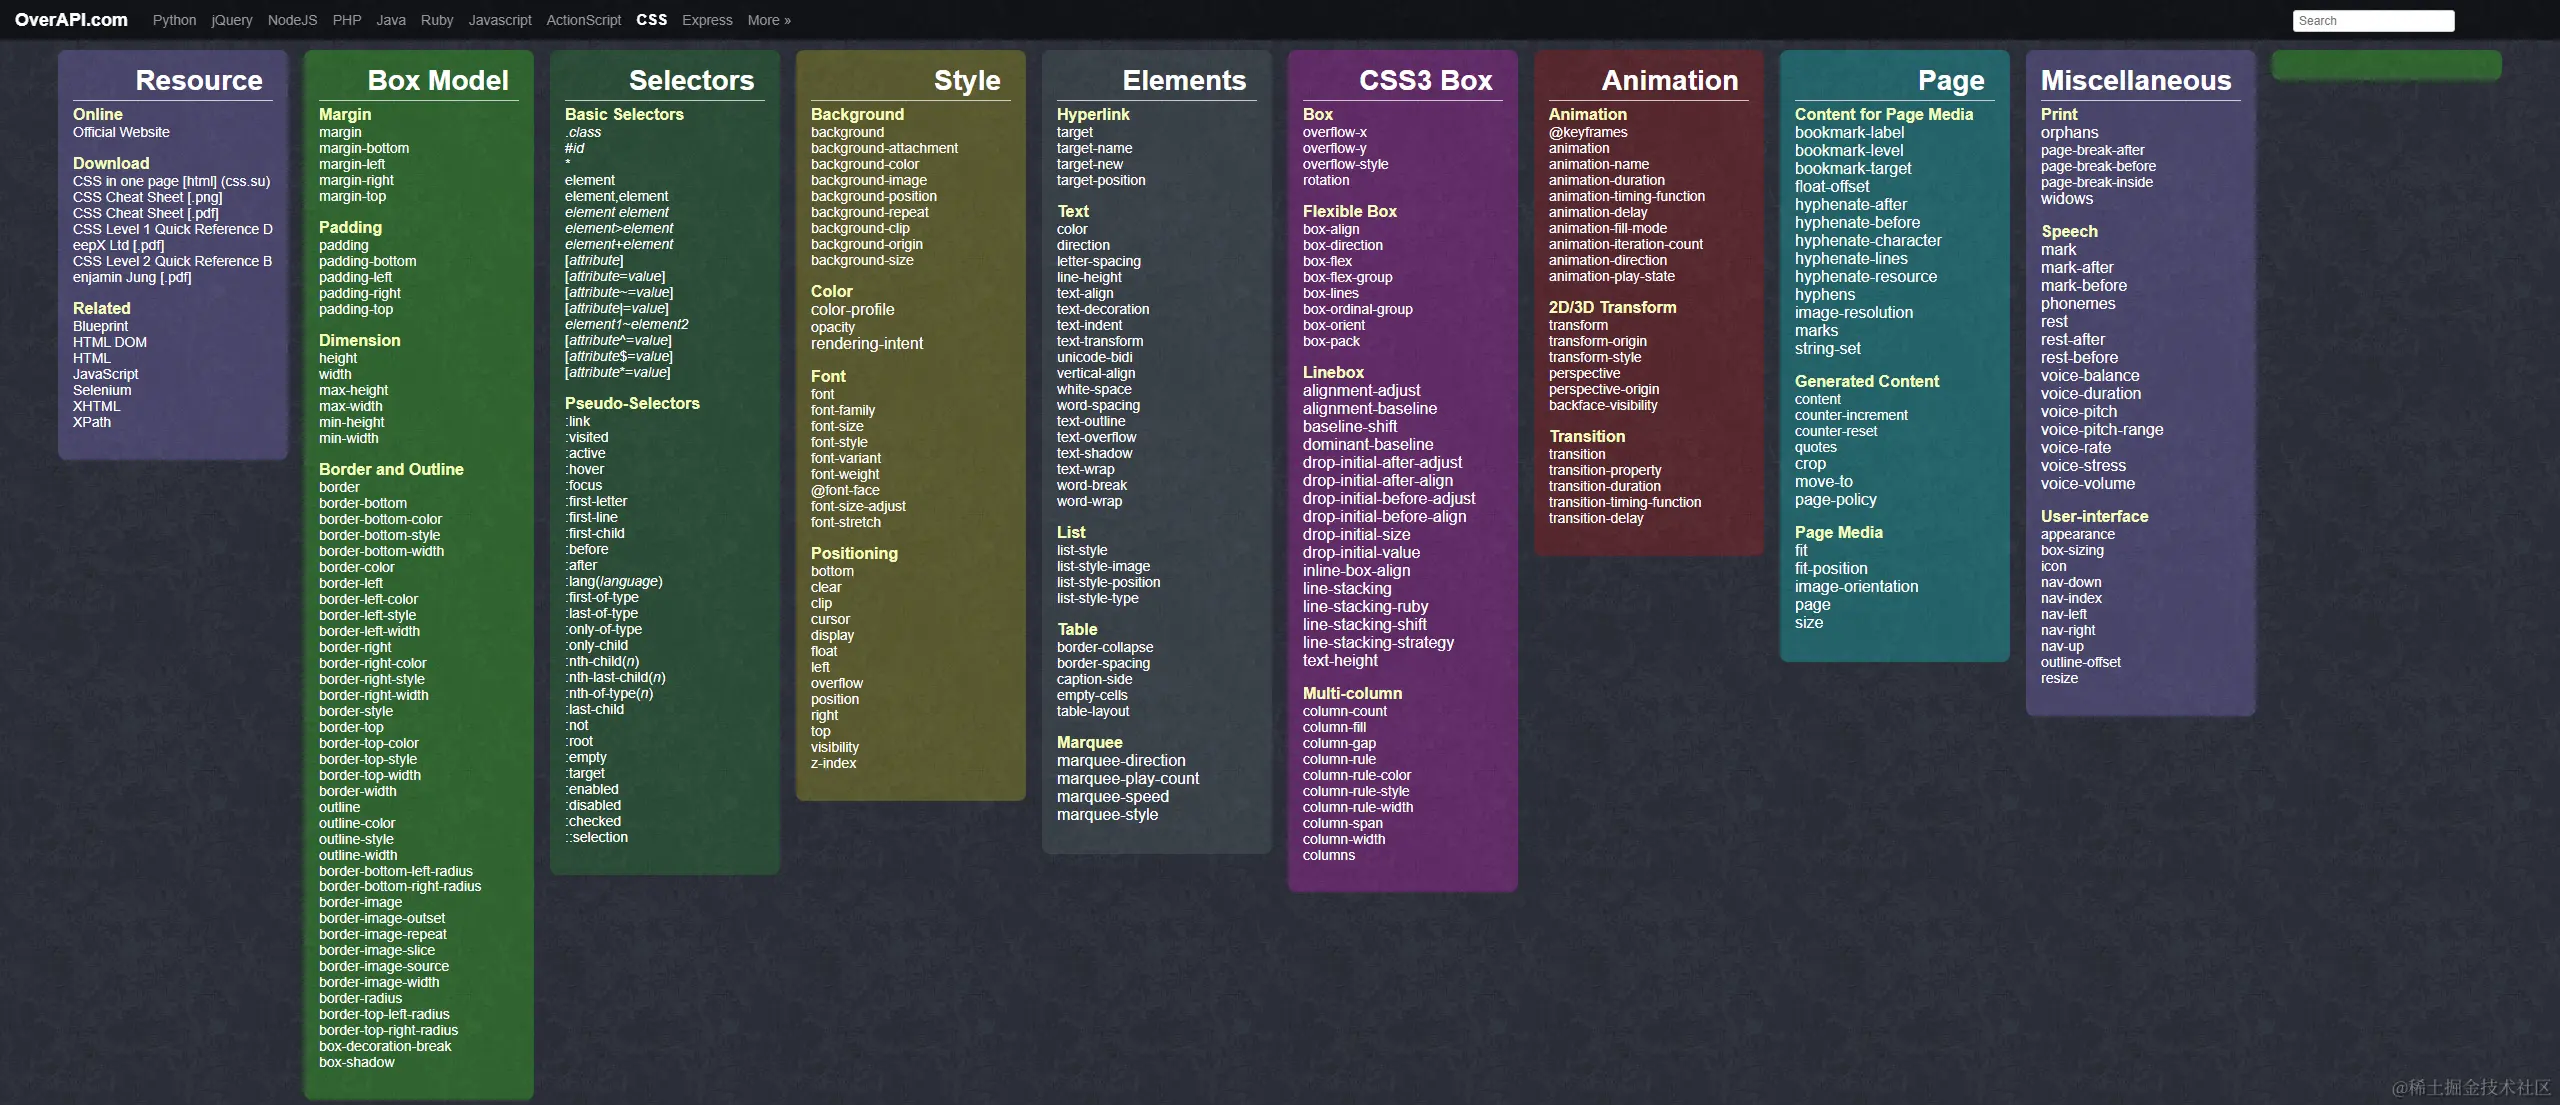Open the jQuery cheat sheet tab
Image resolution: width=2560 pixels, height=1106 pixels.
coord(231,20)
